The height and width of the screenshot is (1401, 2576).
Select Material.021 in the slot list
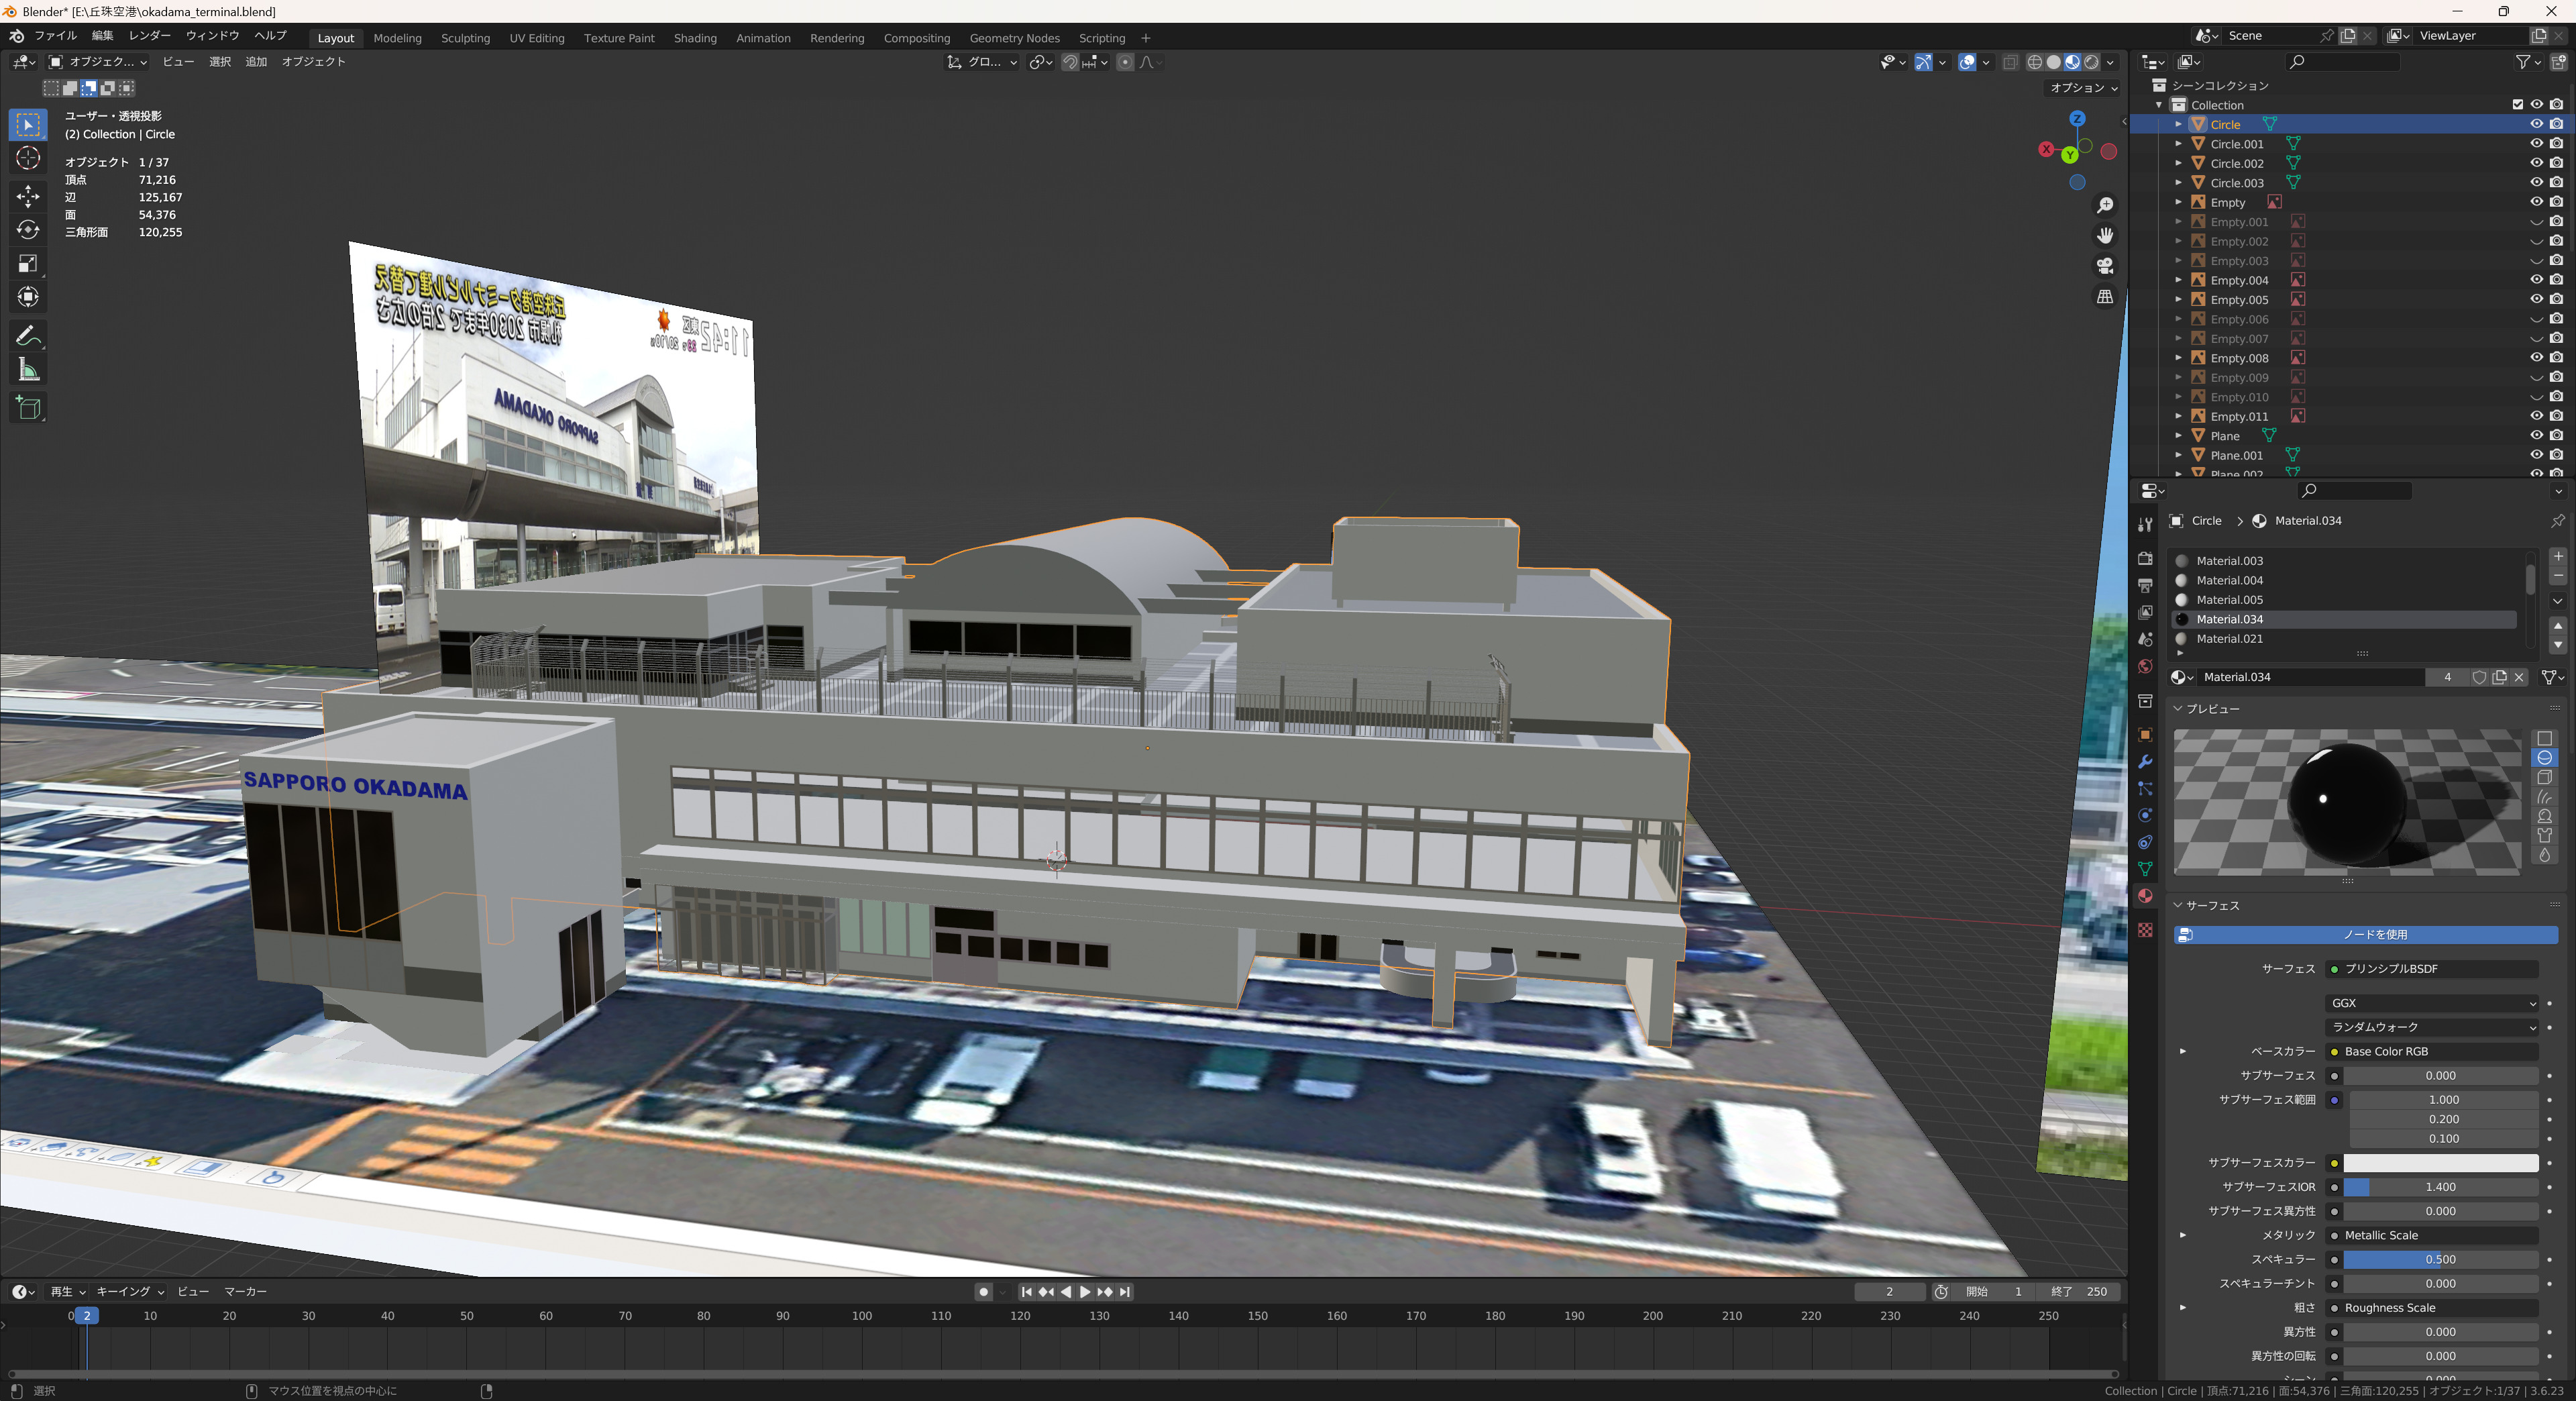[x=2345, y=639]
